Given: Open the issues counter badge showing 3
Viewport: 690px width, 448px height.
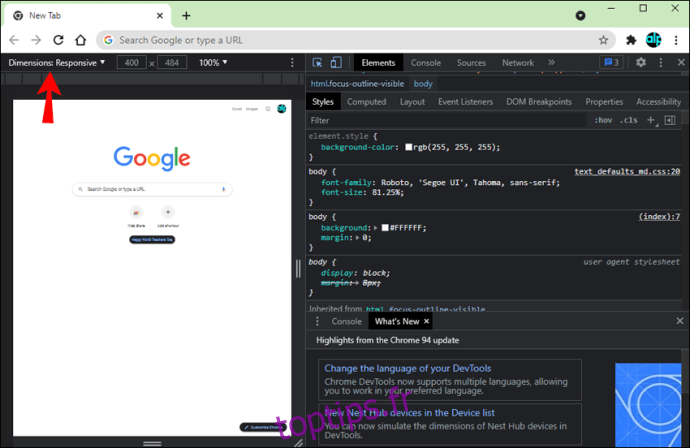Looking at the screenshot, I should [x=611, y=62].
